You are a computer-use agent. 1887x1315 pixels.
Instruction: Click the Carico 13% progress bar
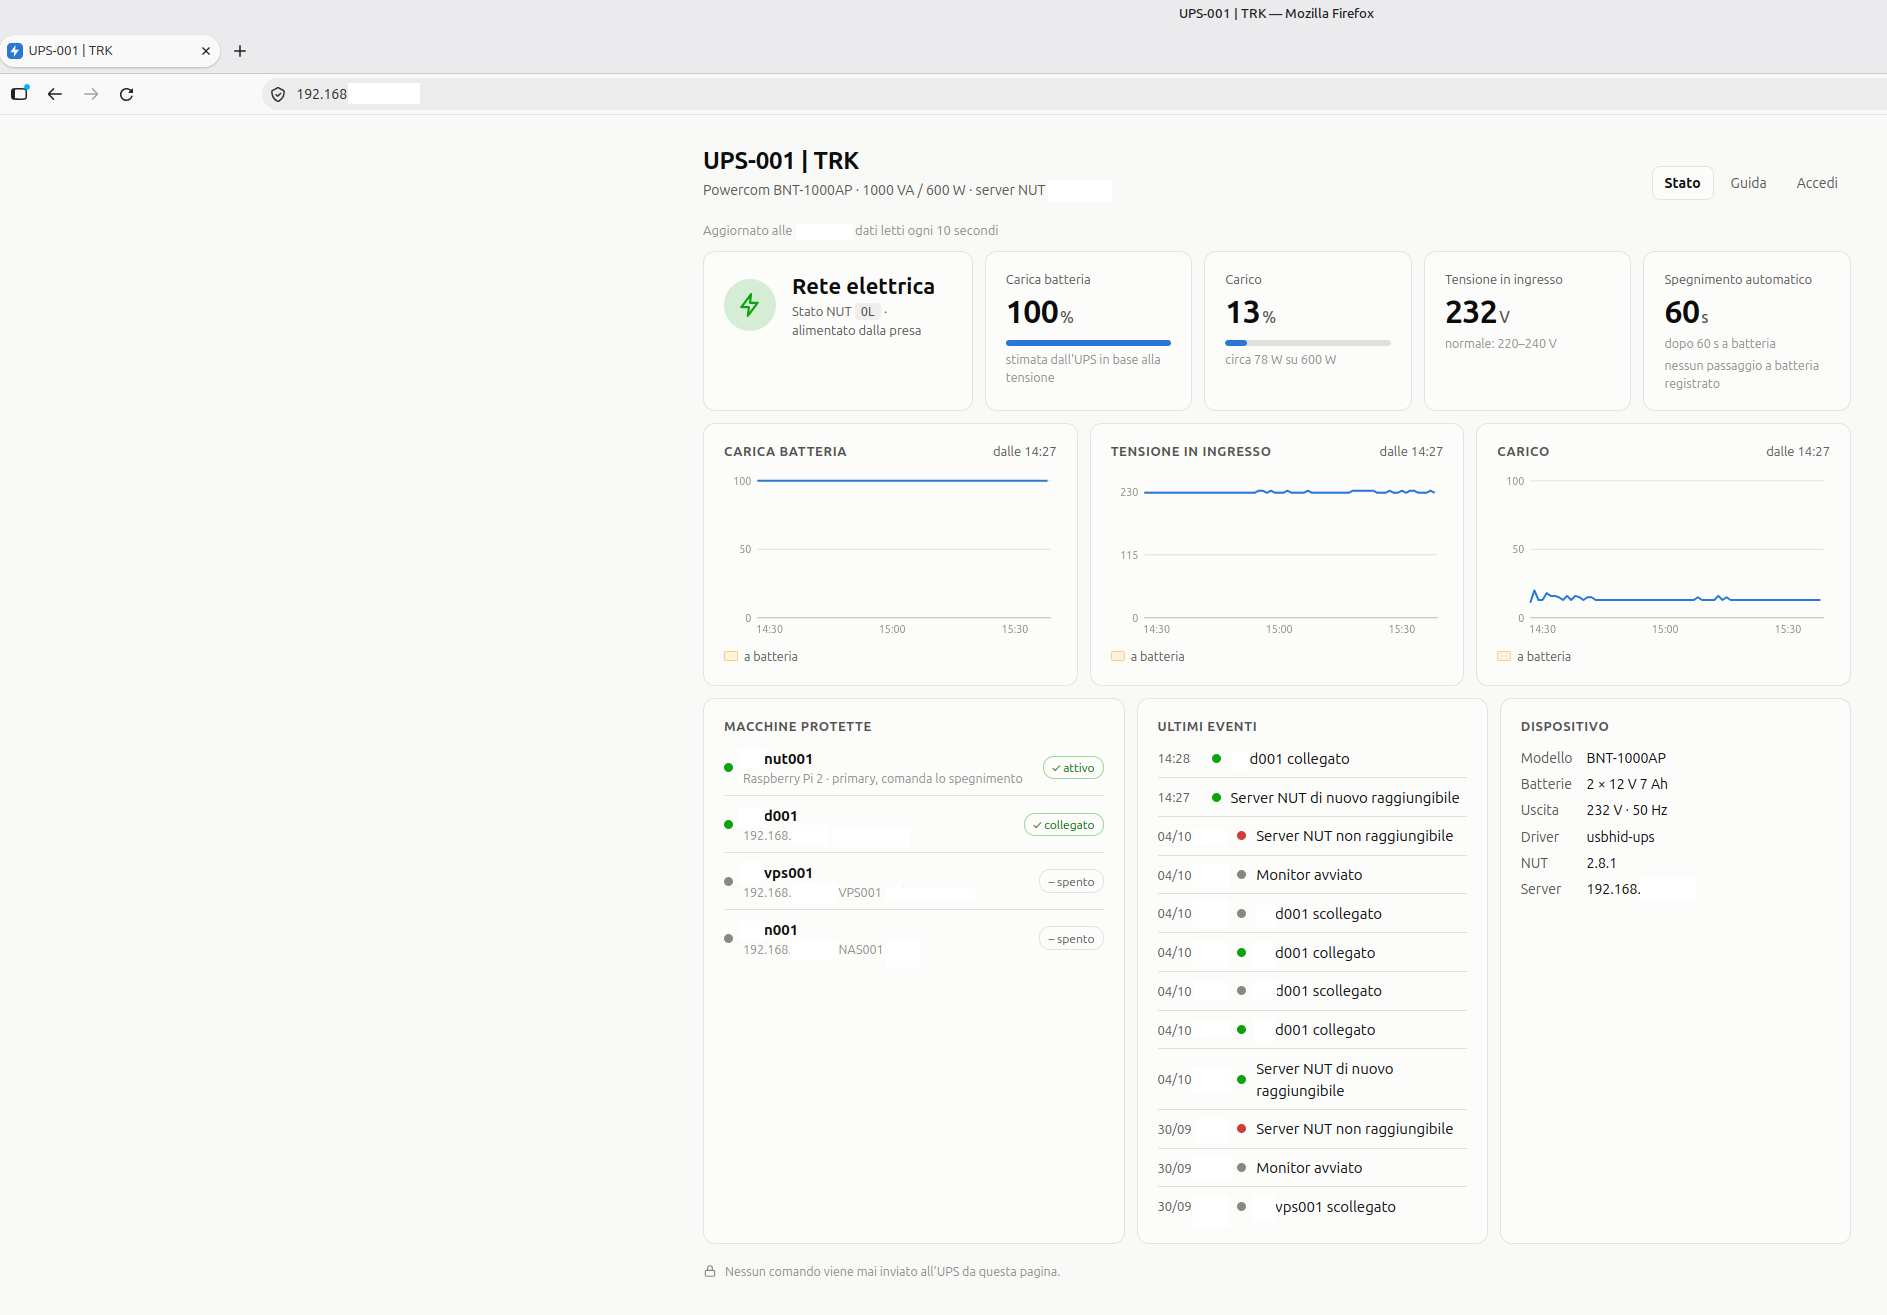(1308, 343)
